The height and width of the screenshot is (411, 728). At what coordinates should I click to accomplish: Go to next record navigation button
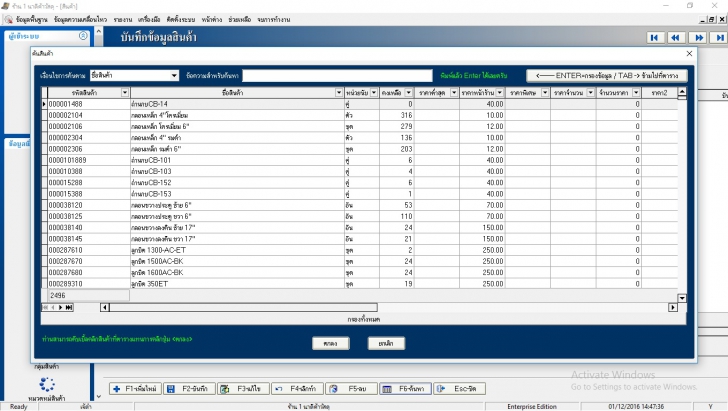point(698,38)
